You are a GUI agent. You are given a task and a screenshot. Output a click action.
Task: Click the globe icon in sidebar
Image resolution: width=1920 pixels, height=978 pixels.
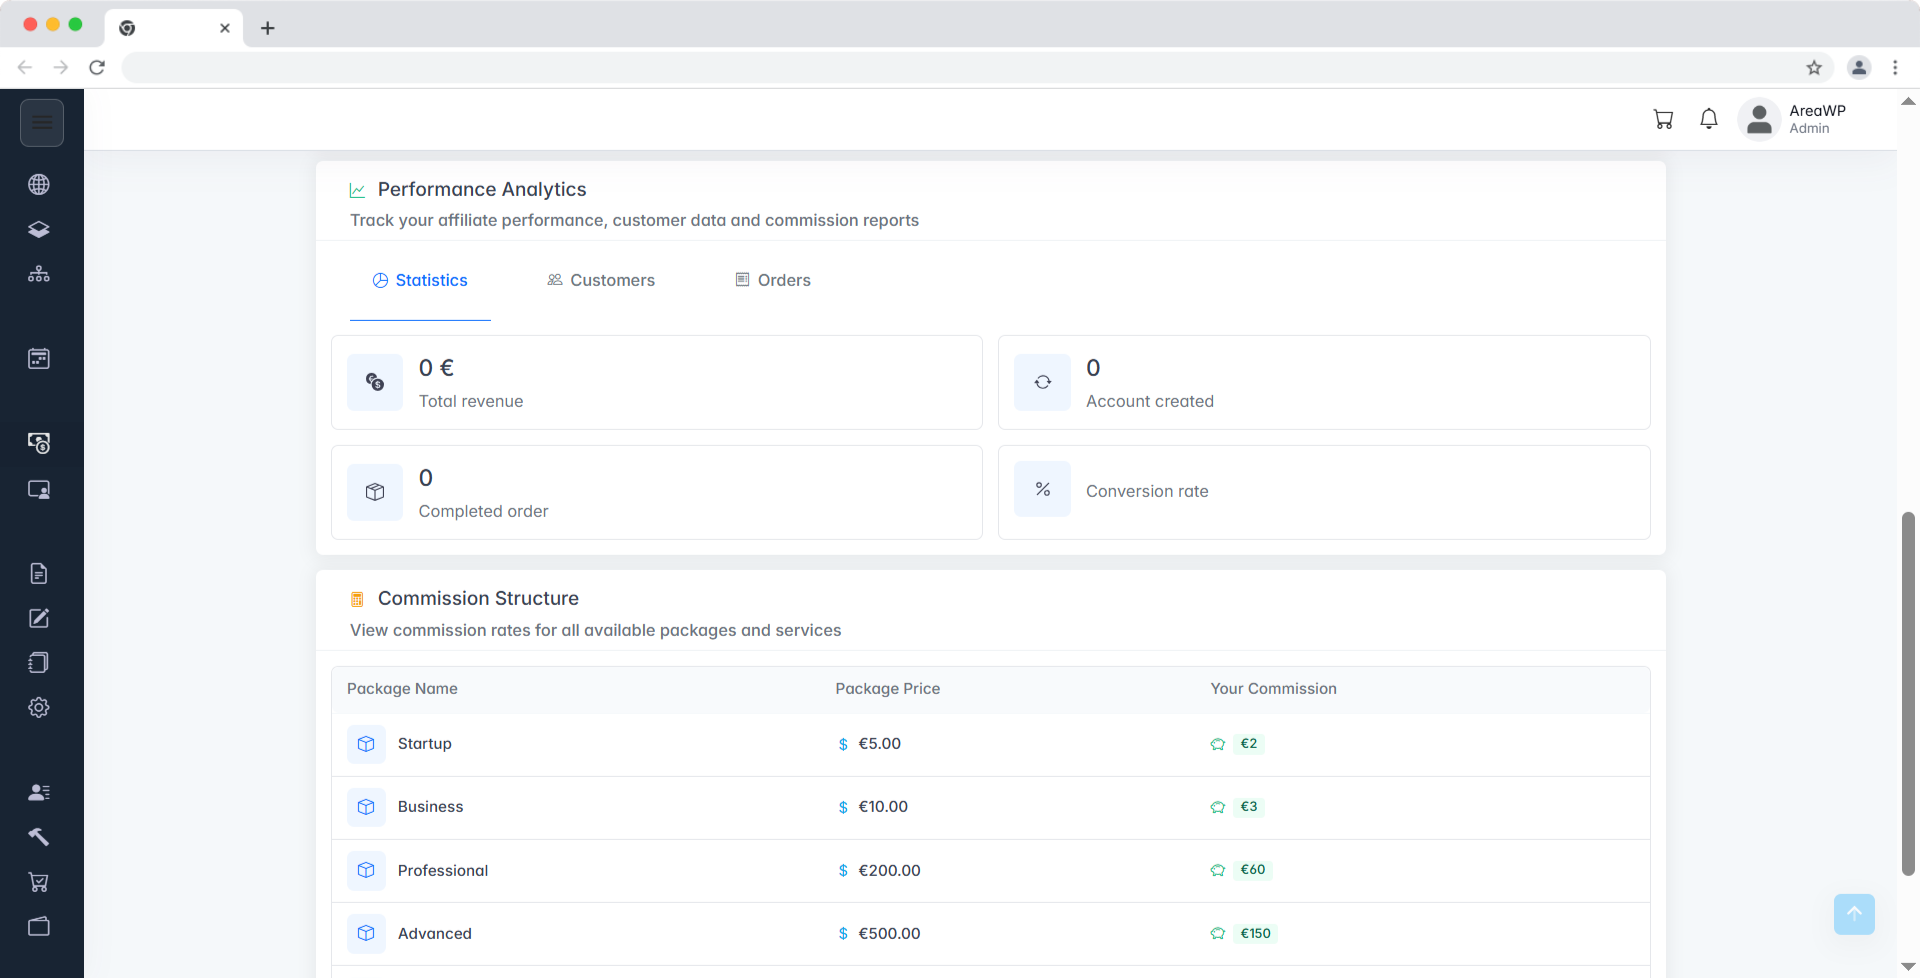tap(39, 185)
